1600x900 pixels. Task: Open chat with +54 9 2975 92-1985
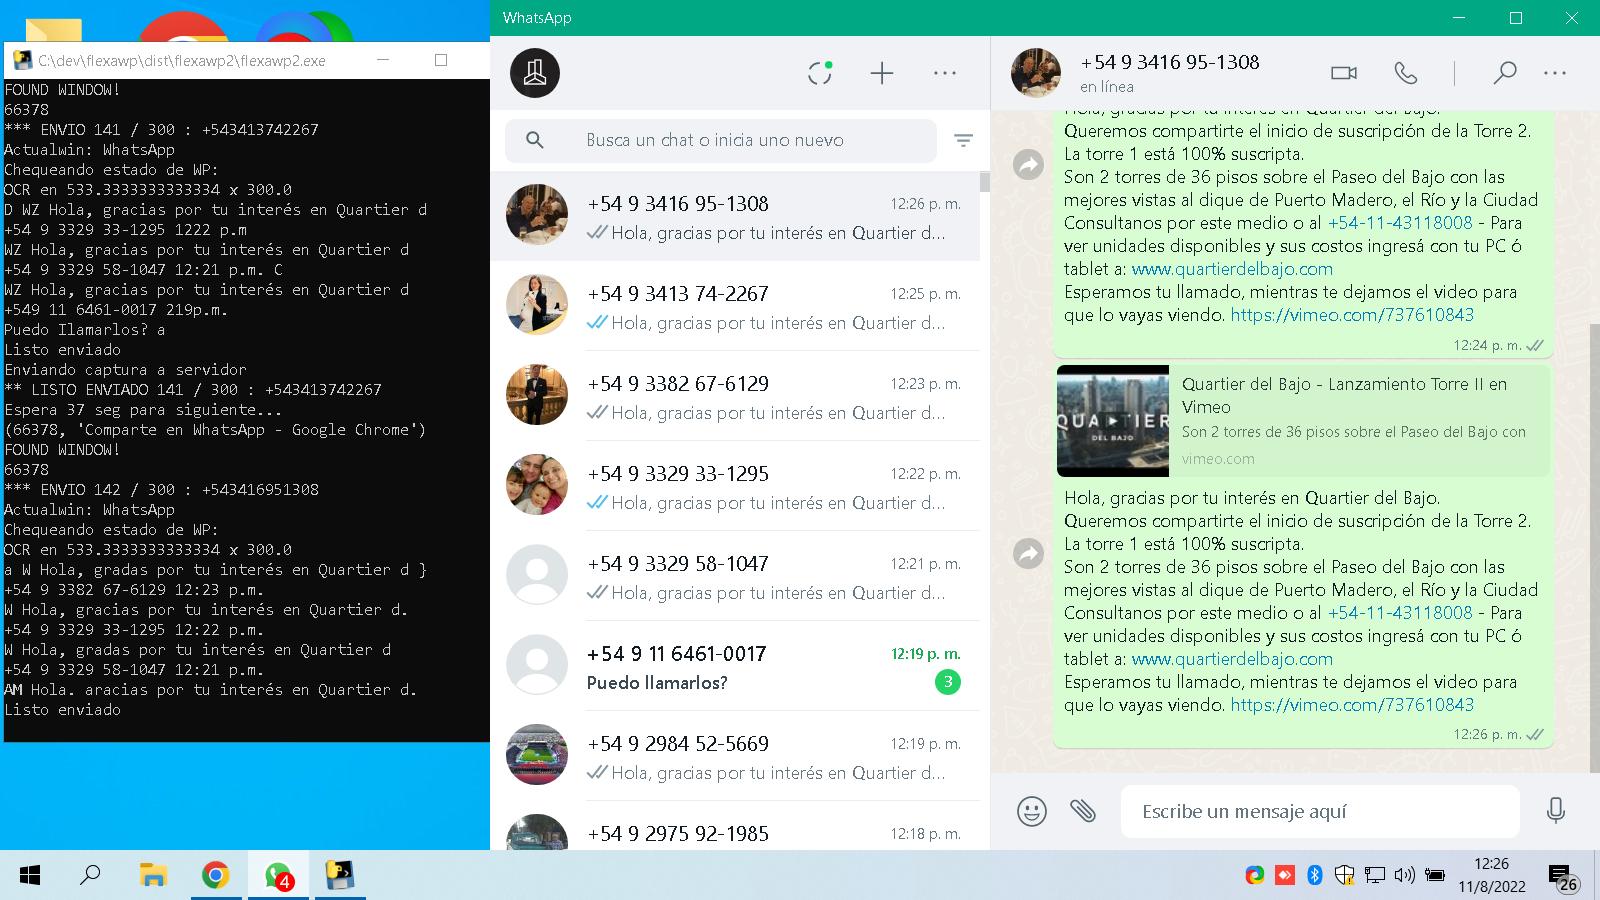(735, 826)
